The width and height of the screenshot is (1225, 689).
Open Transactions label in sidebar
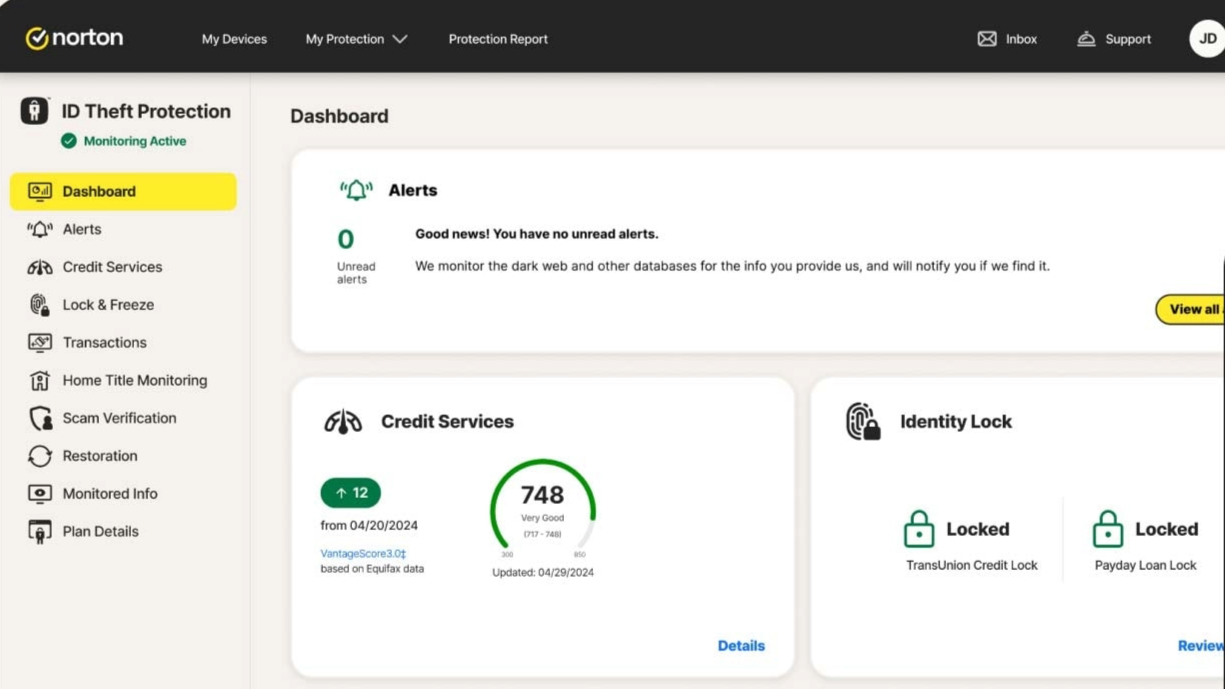coord(105,342)
